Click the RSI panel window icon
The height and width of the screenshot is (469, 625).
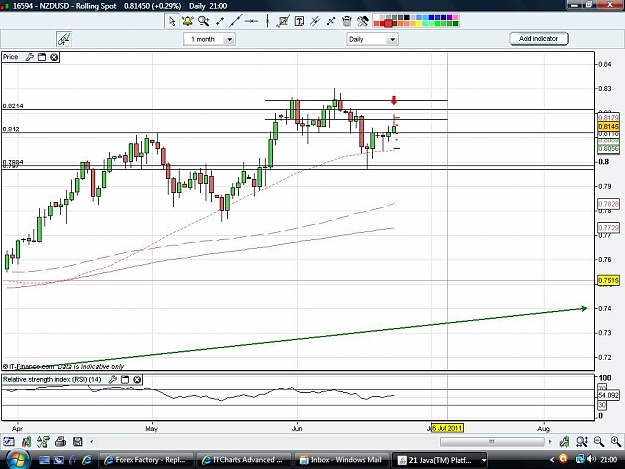pos(125,379)
